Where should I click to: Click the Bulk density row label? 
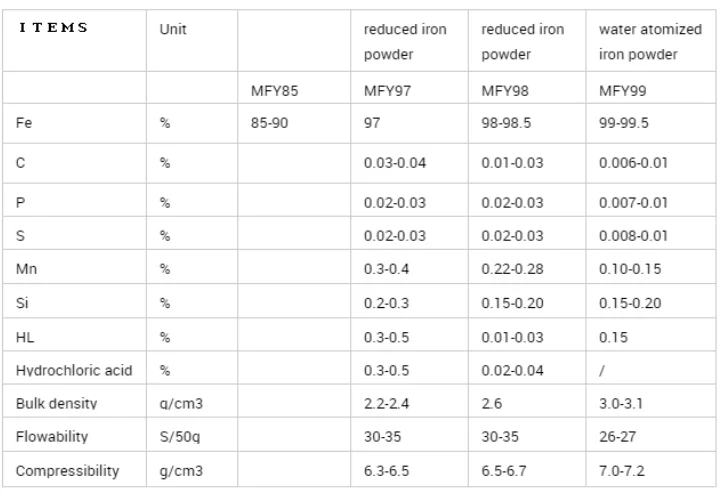tap(57, 404)
